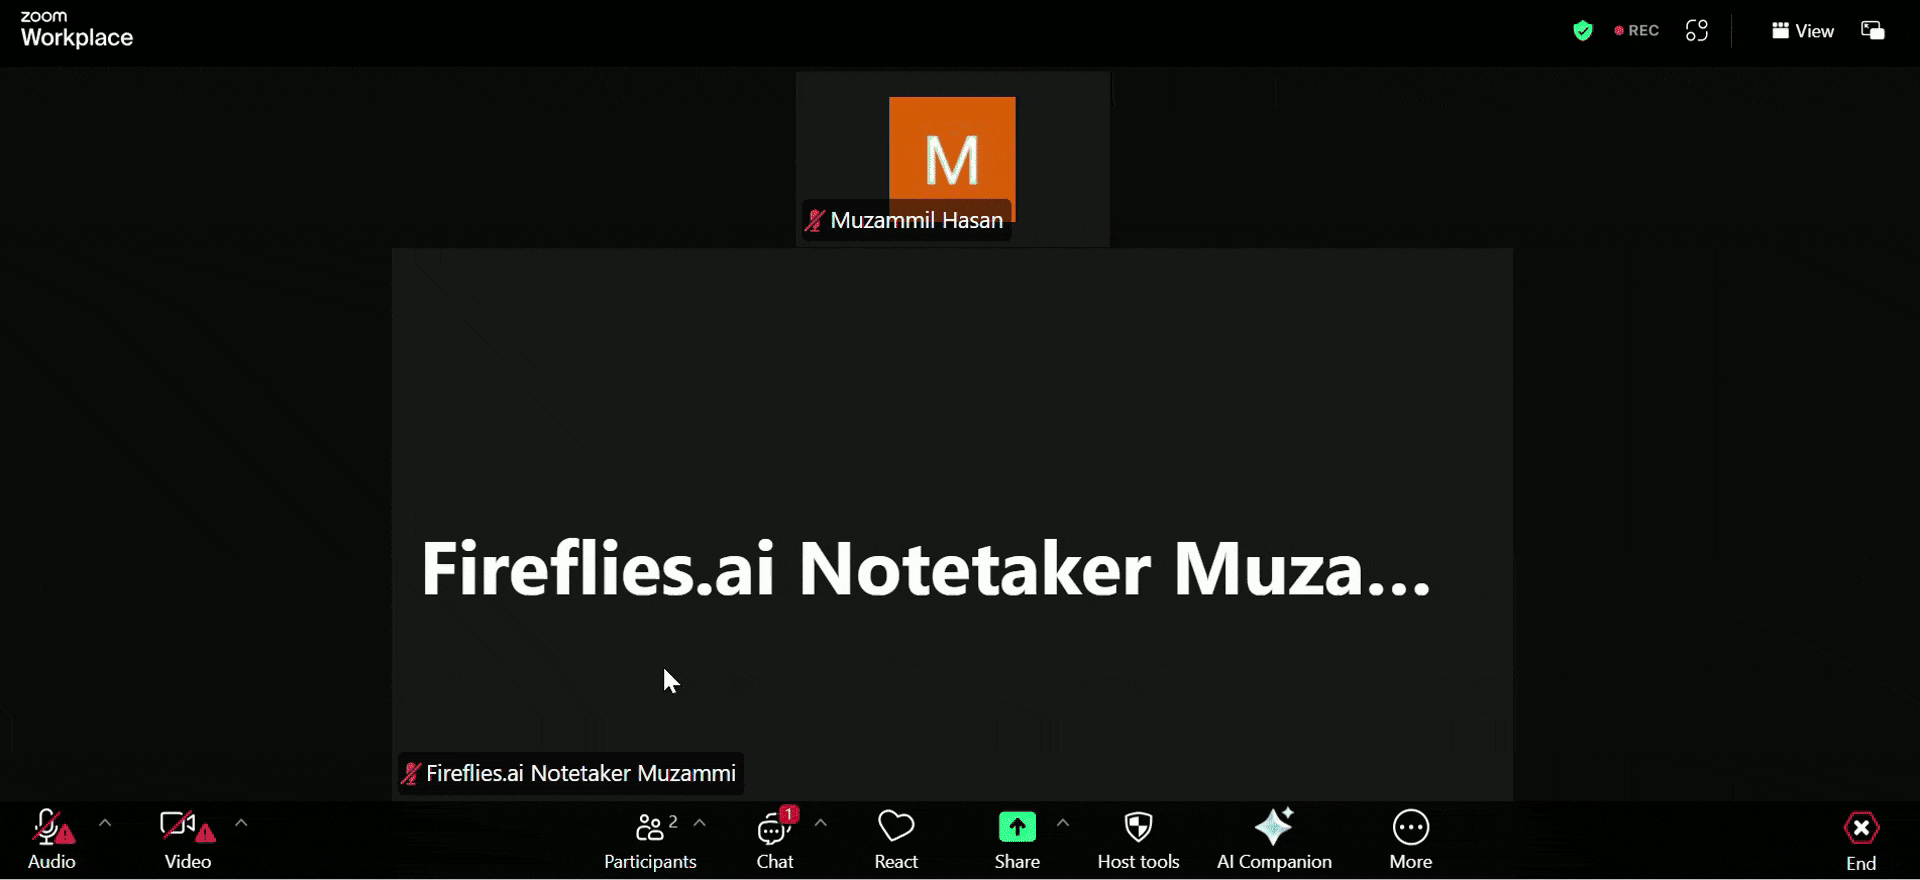Open the View layout menu
Screen dimensions: 1920x880
tap(1802, 31)
